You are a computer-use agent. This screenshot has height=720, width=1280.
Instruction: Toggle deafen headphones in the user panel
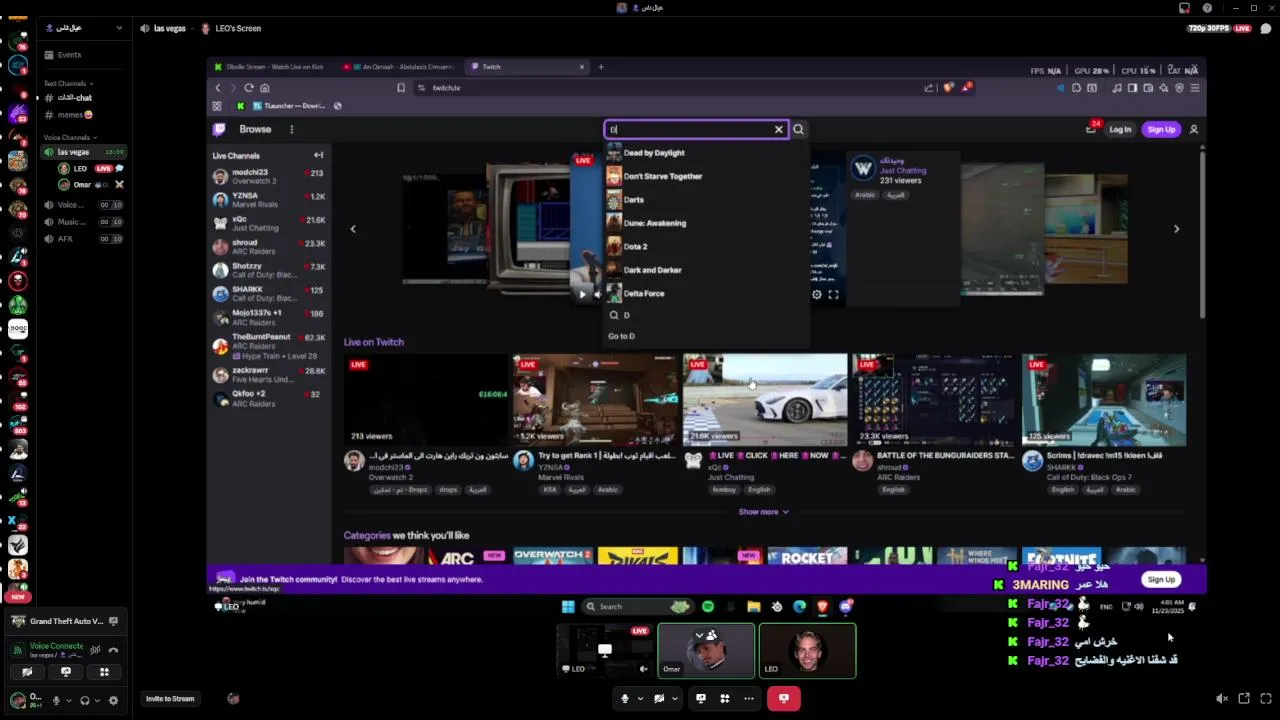coord(85,701)
